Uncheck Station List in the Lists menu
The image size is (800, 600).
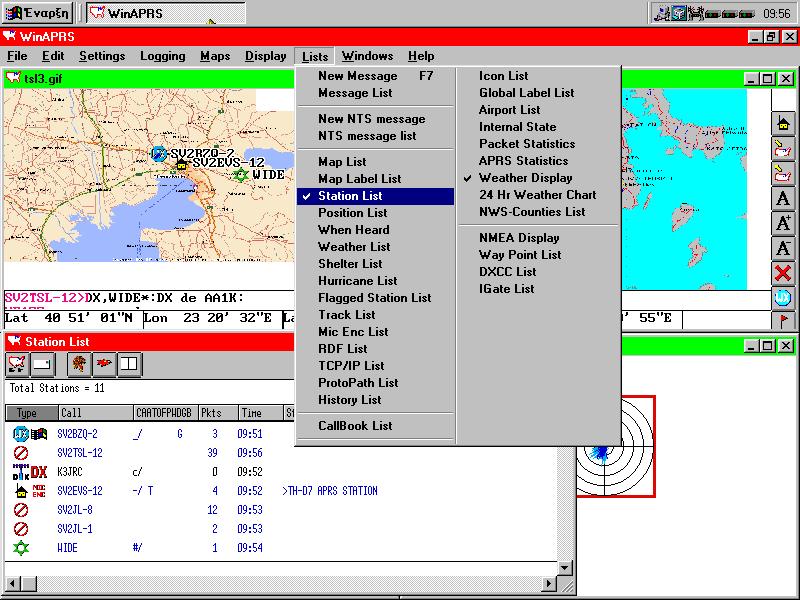coord(376,196)
